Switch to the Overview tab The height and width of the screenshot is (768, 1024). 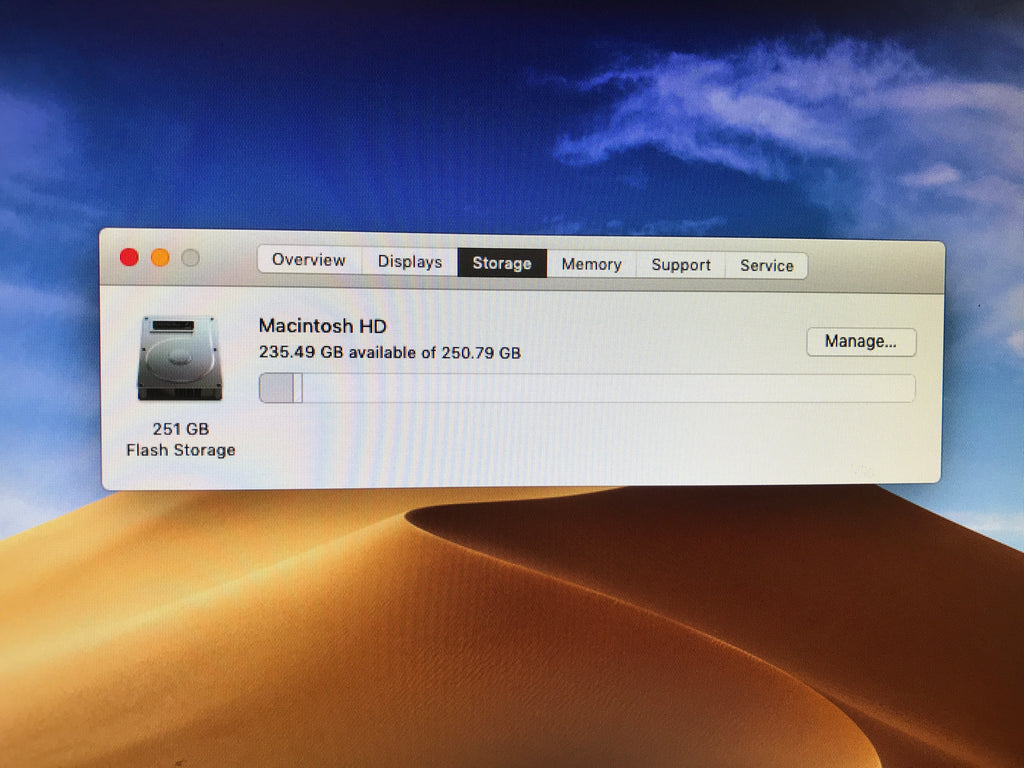(x=310, y=260)
